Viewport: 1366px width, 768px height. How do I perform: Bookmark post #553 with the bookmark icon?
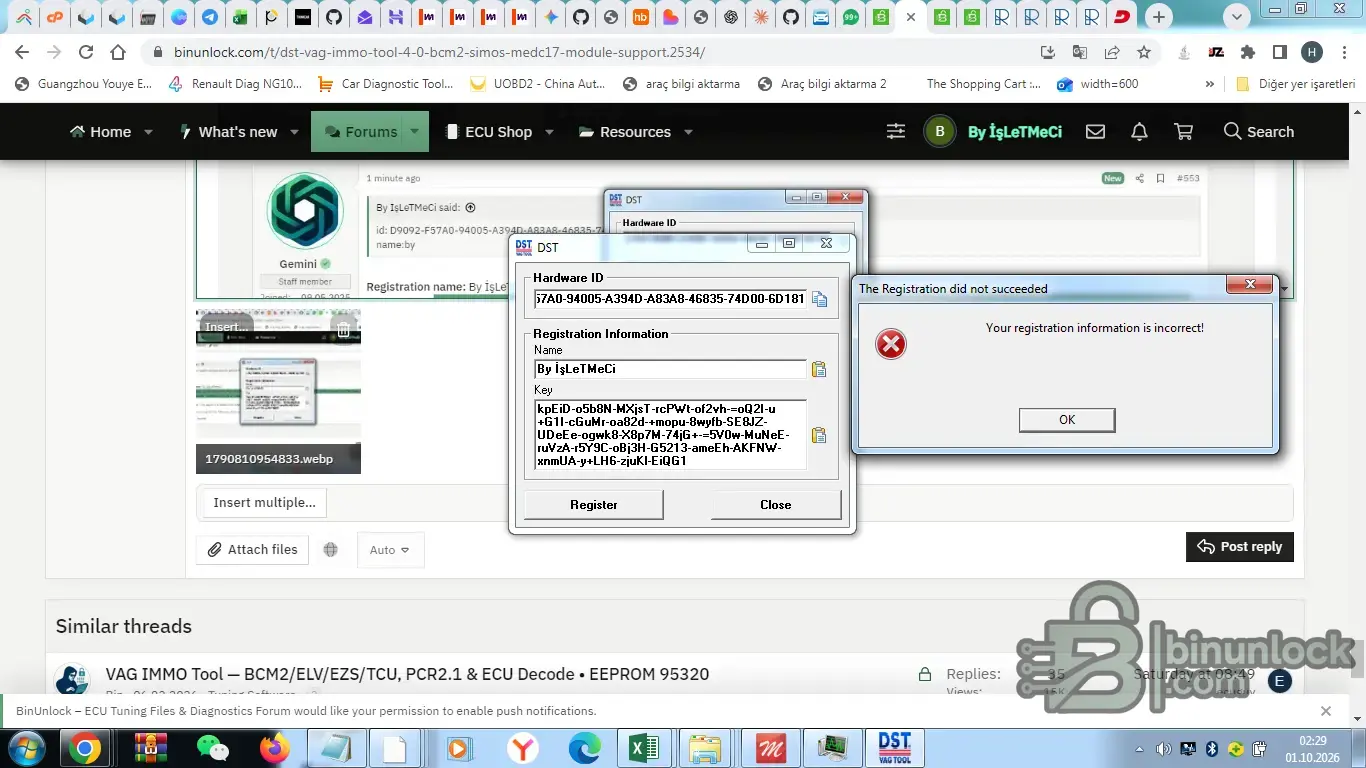tap(1160, 178)
